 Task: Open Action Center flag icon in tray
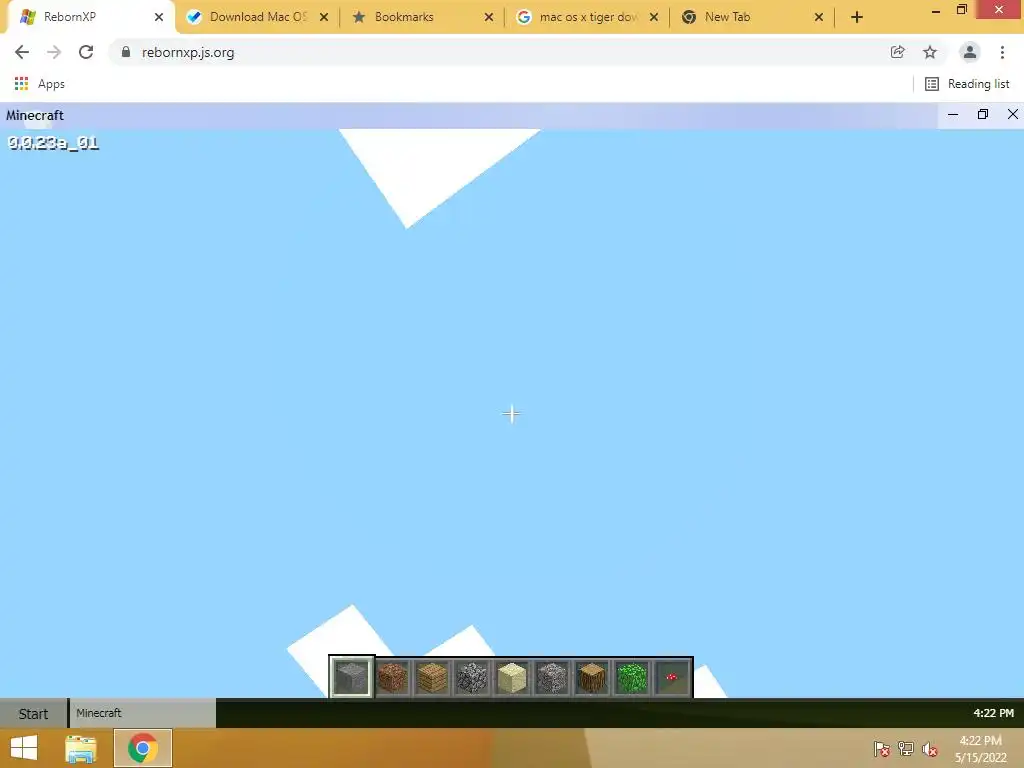tap(882, 749)
